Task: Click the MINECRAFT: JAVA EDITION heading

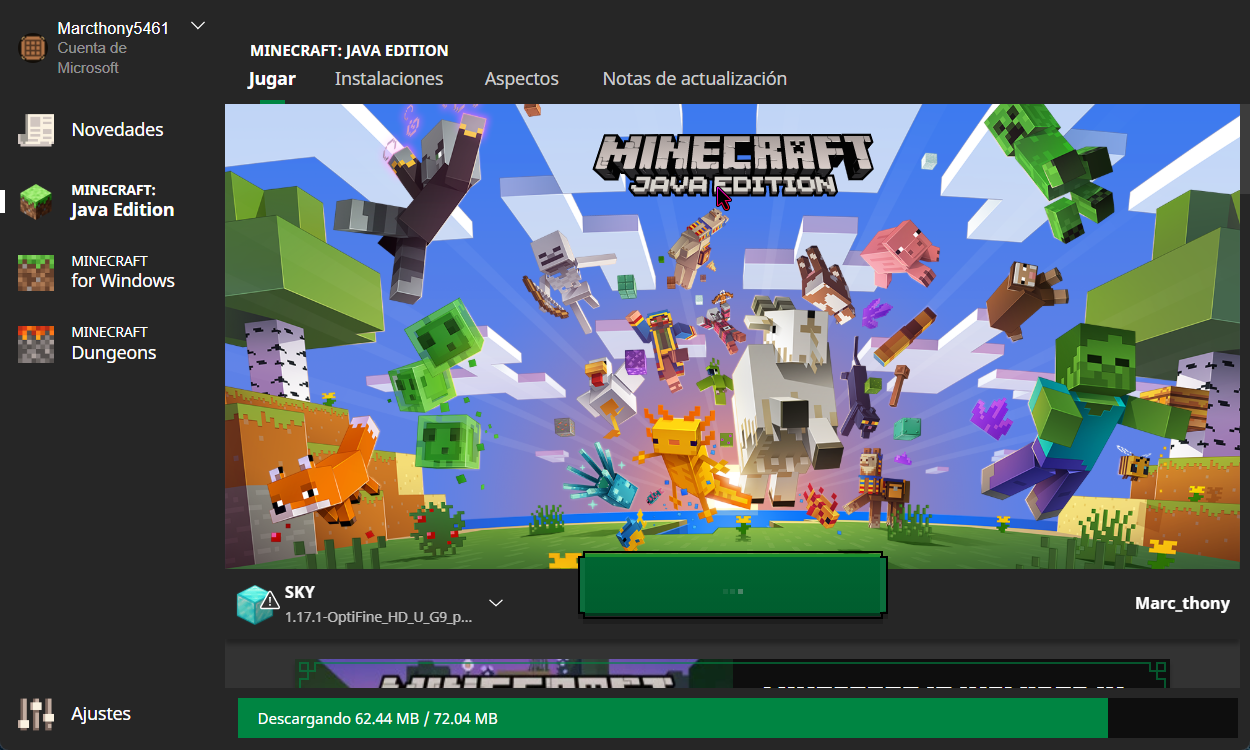Action: pyautogui.click(x=349, y=51)
